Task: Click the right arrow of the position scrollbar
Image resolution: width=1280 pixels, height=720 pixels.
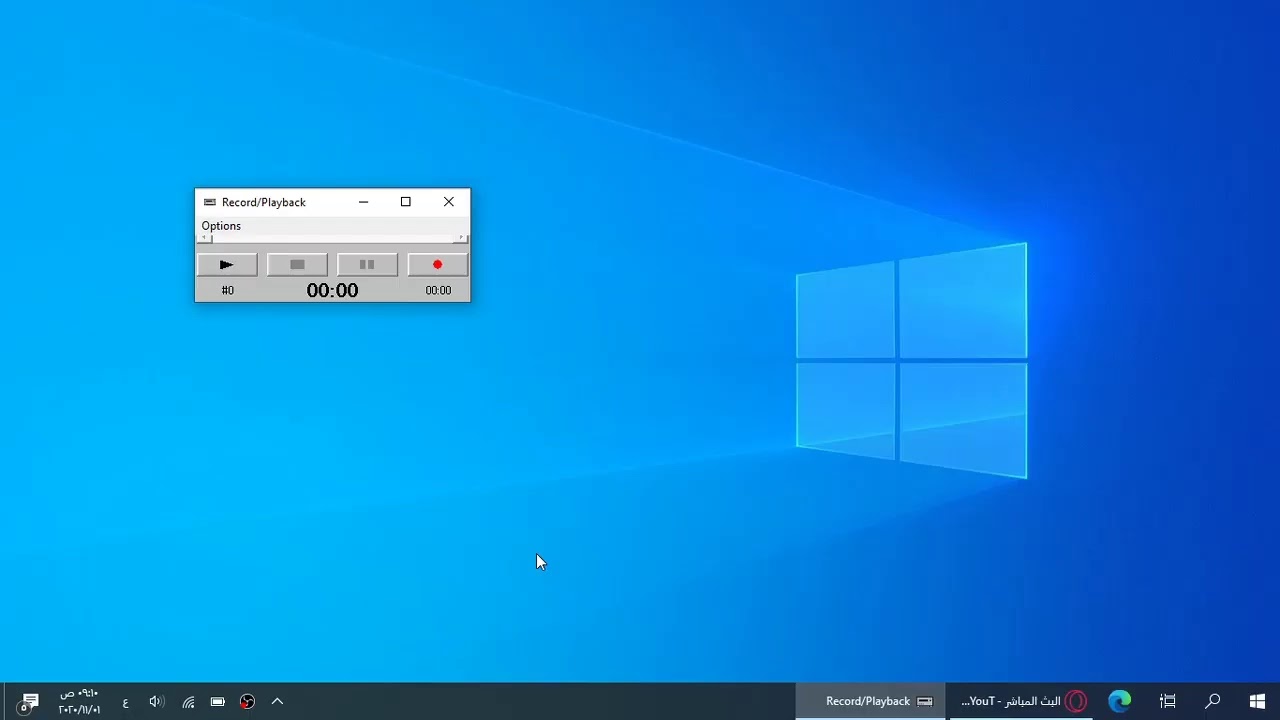Action: pyautogui.click(x=461, y=238)
